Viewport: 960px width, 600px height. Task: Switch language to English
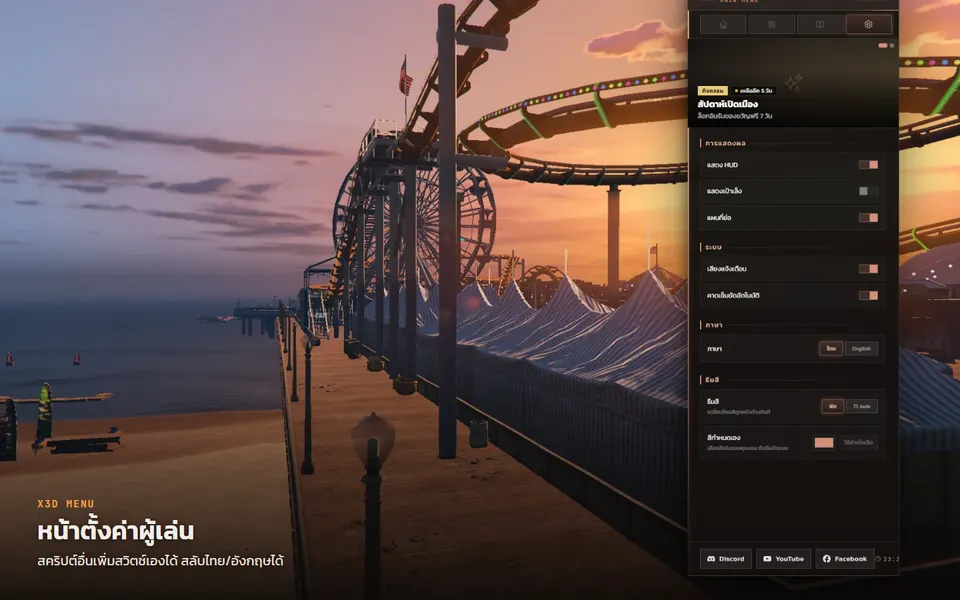pyautogui.click(x=861, y=348)
